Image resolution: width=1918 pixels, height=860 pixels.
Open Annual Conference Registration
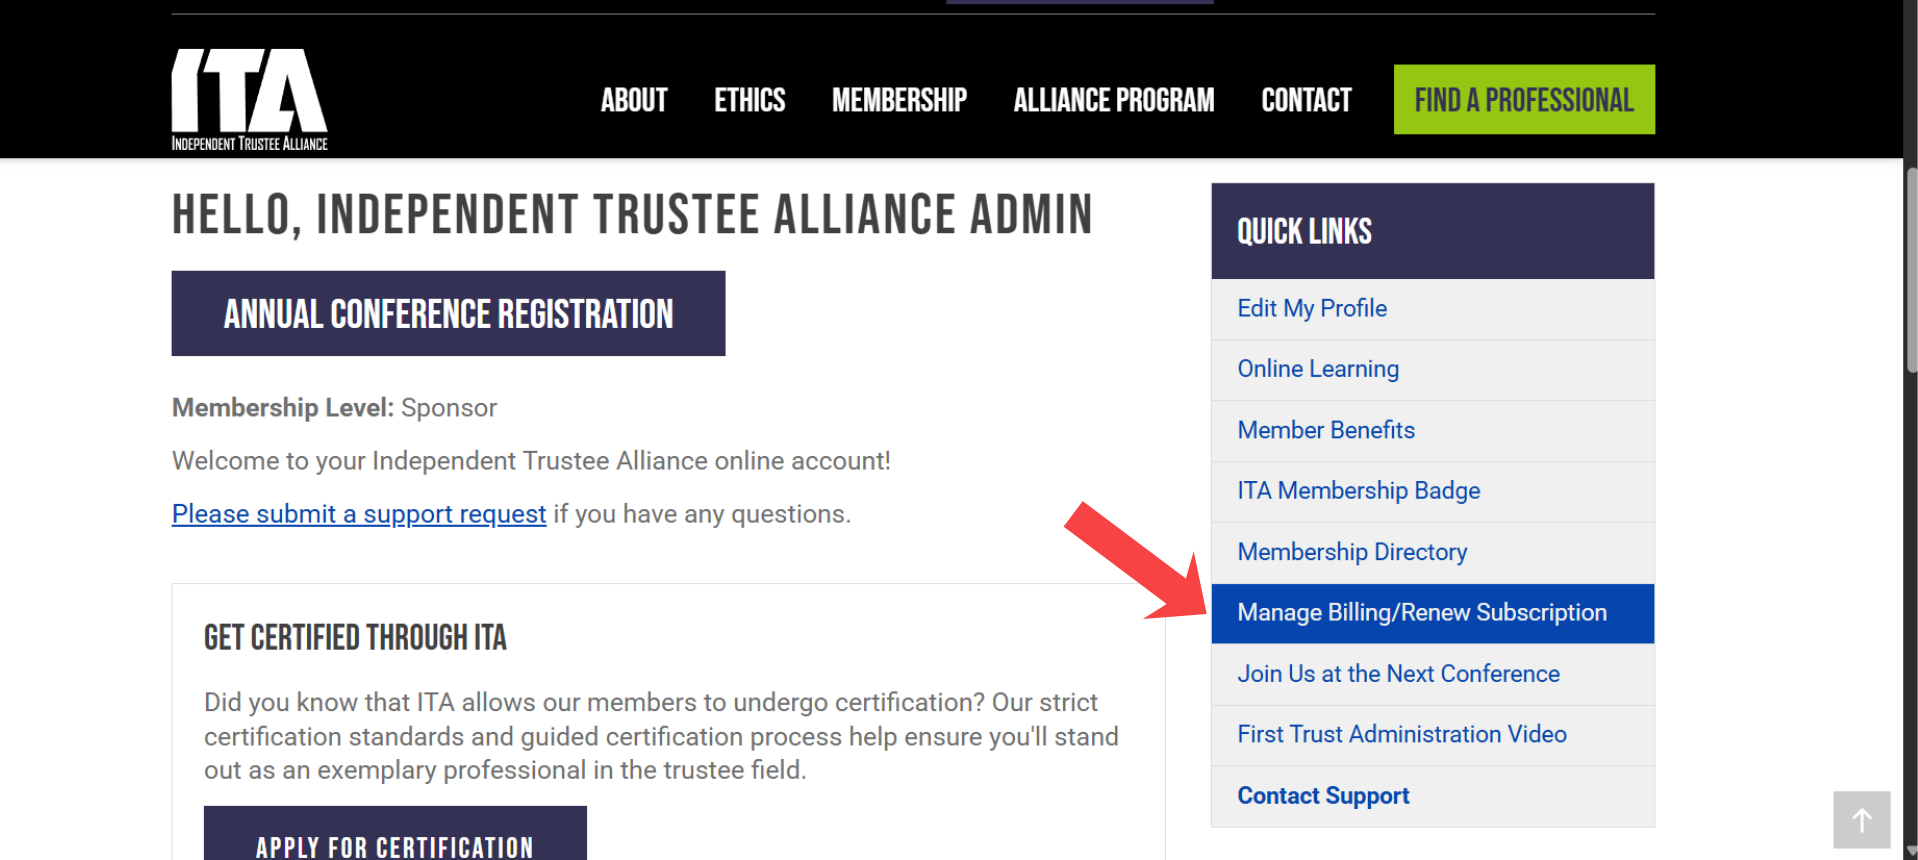448,314
